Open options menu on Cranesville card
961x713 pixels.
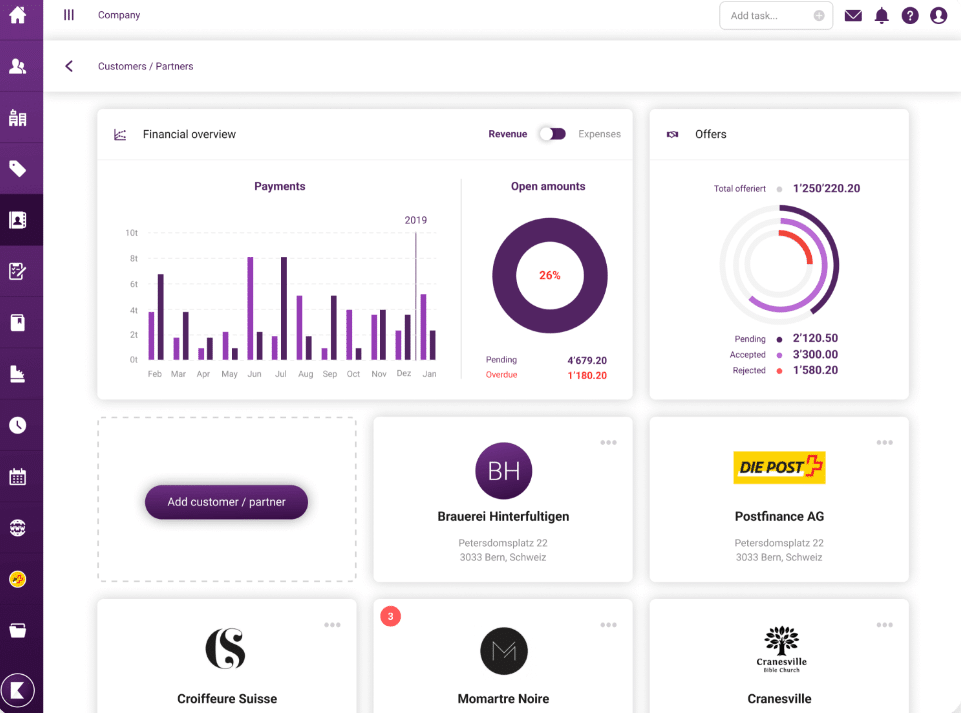[884, 625]
